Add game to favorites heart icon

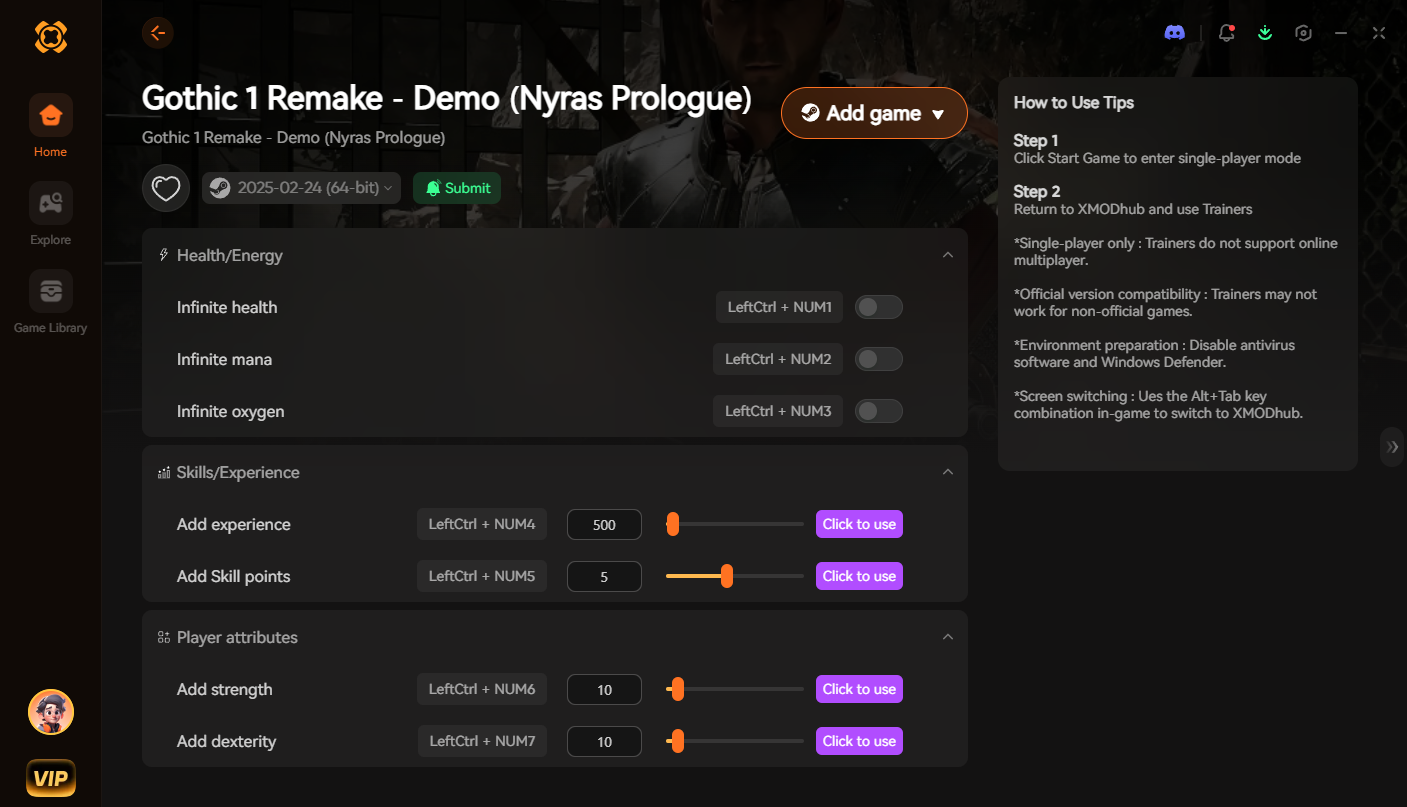point(166,188)
